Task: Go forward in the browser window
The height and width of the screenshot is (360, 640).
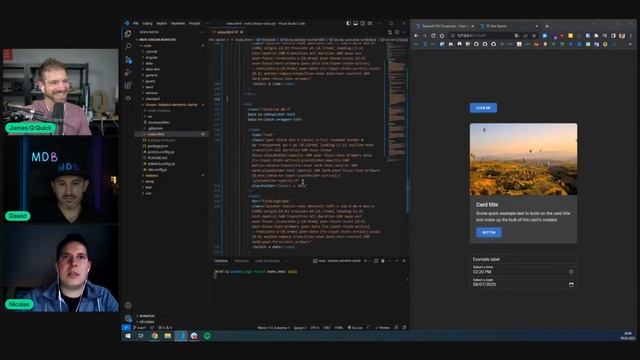Action: point(424,36)
